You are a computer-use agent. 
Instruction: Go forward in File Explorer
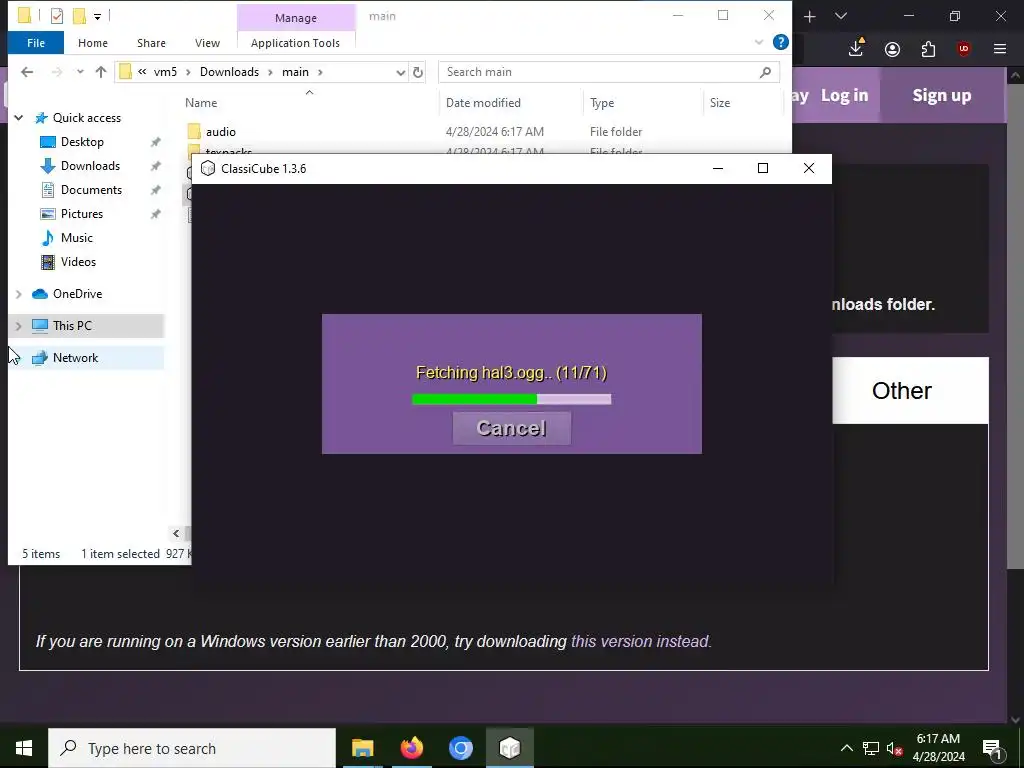(x=57, y=72)
